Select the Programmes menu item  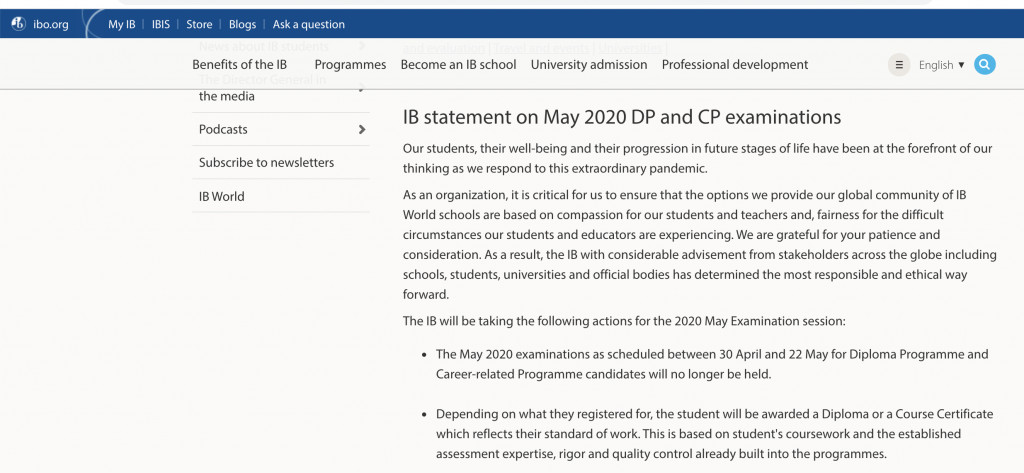[x=350, y=65]
